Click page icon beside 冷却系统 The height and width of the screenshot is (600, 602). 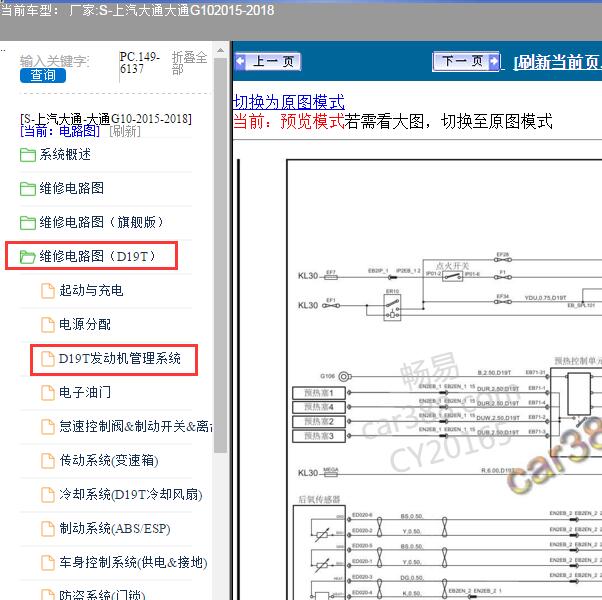(x=48, y=495)
